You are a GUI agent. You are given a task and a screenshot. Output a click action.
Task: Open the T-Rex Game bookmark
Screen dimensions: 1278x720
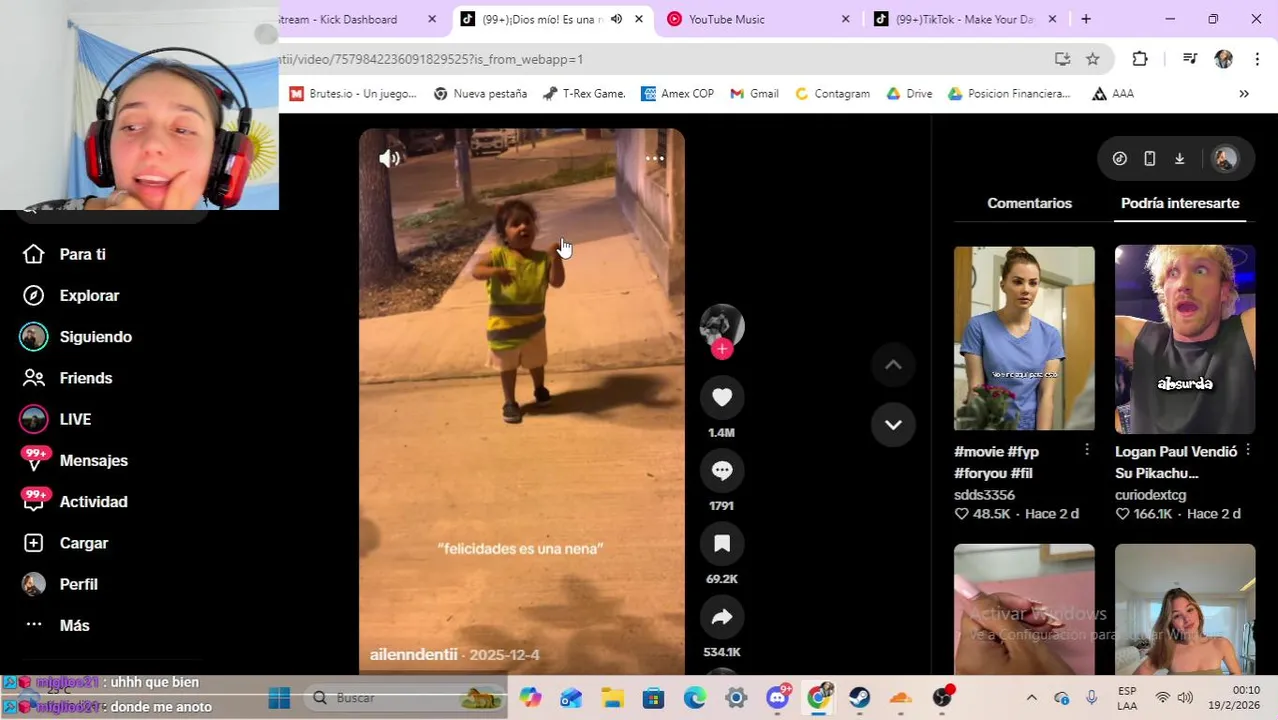(584, 93)
